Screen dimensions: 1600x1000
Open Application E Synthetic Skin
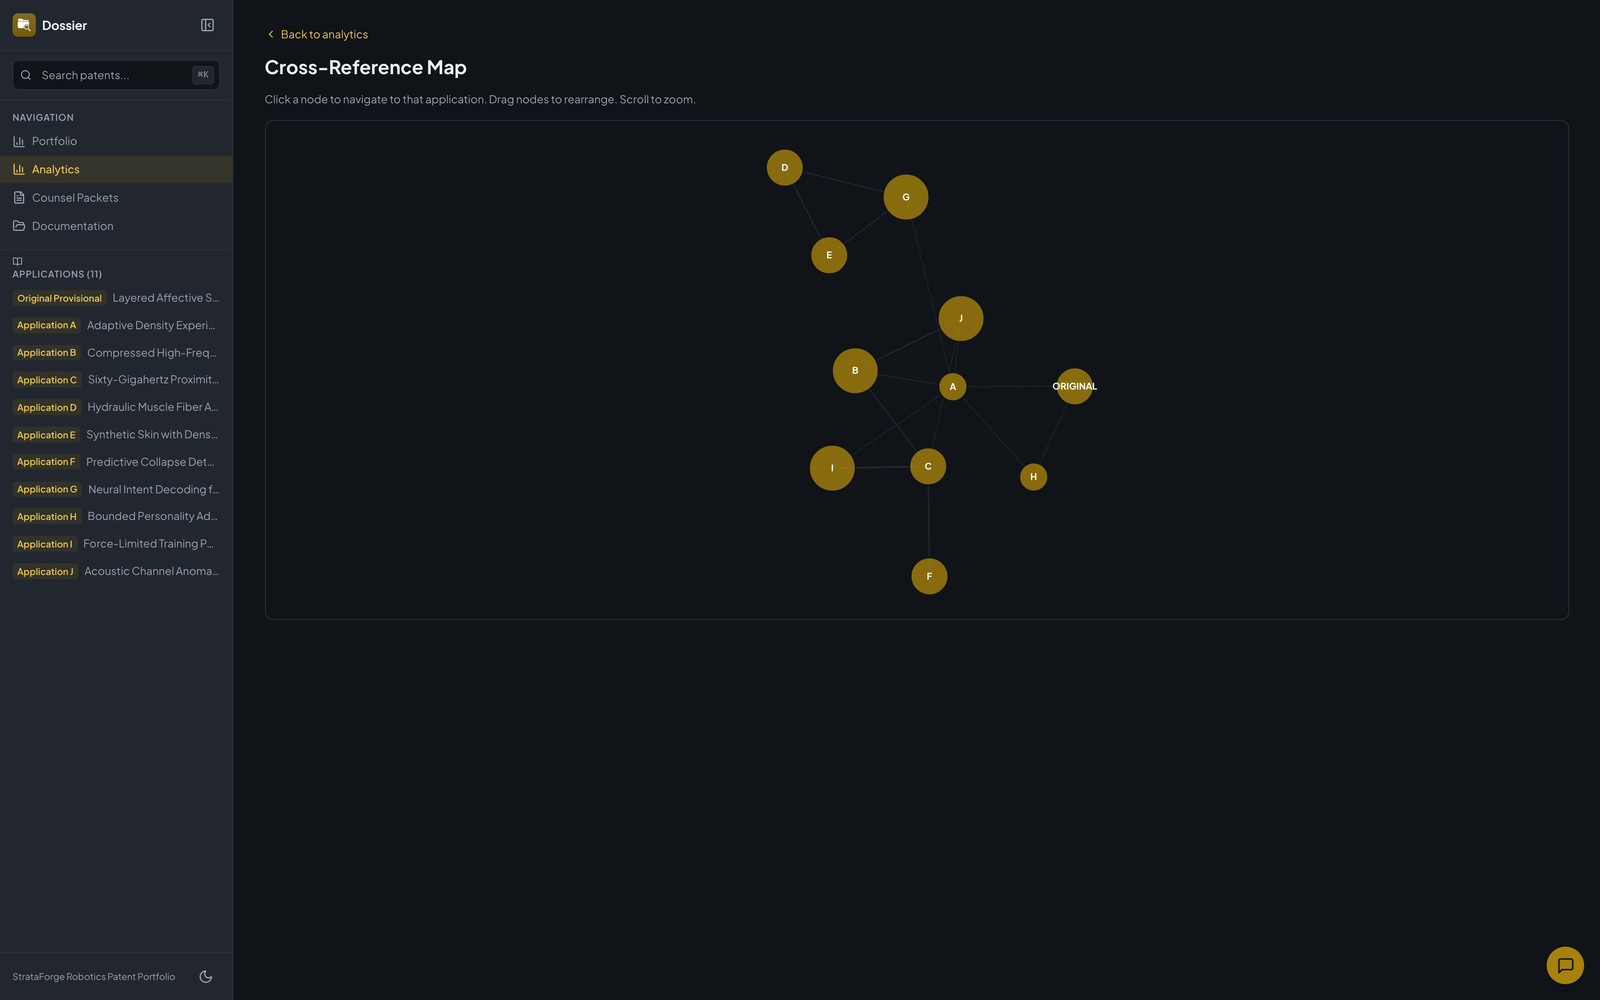click(116, 435)
